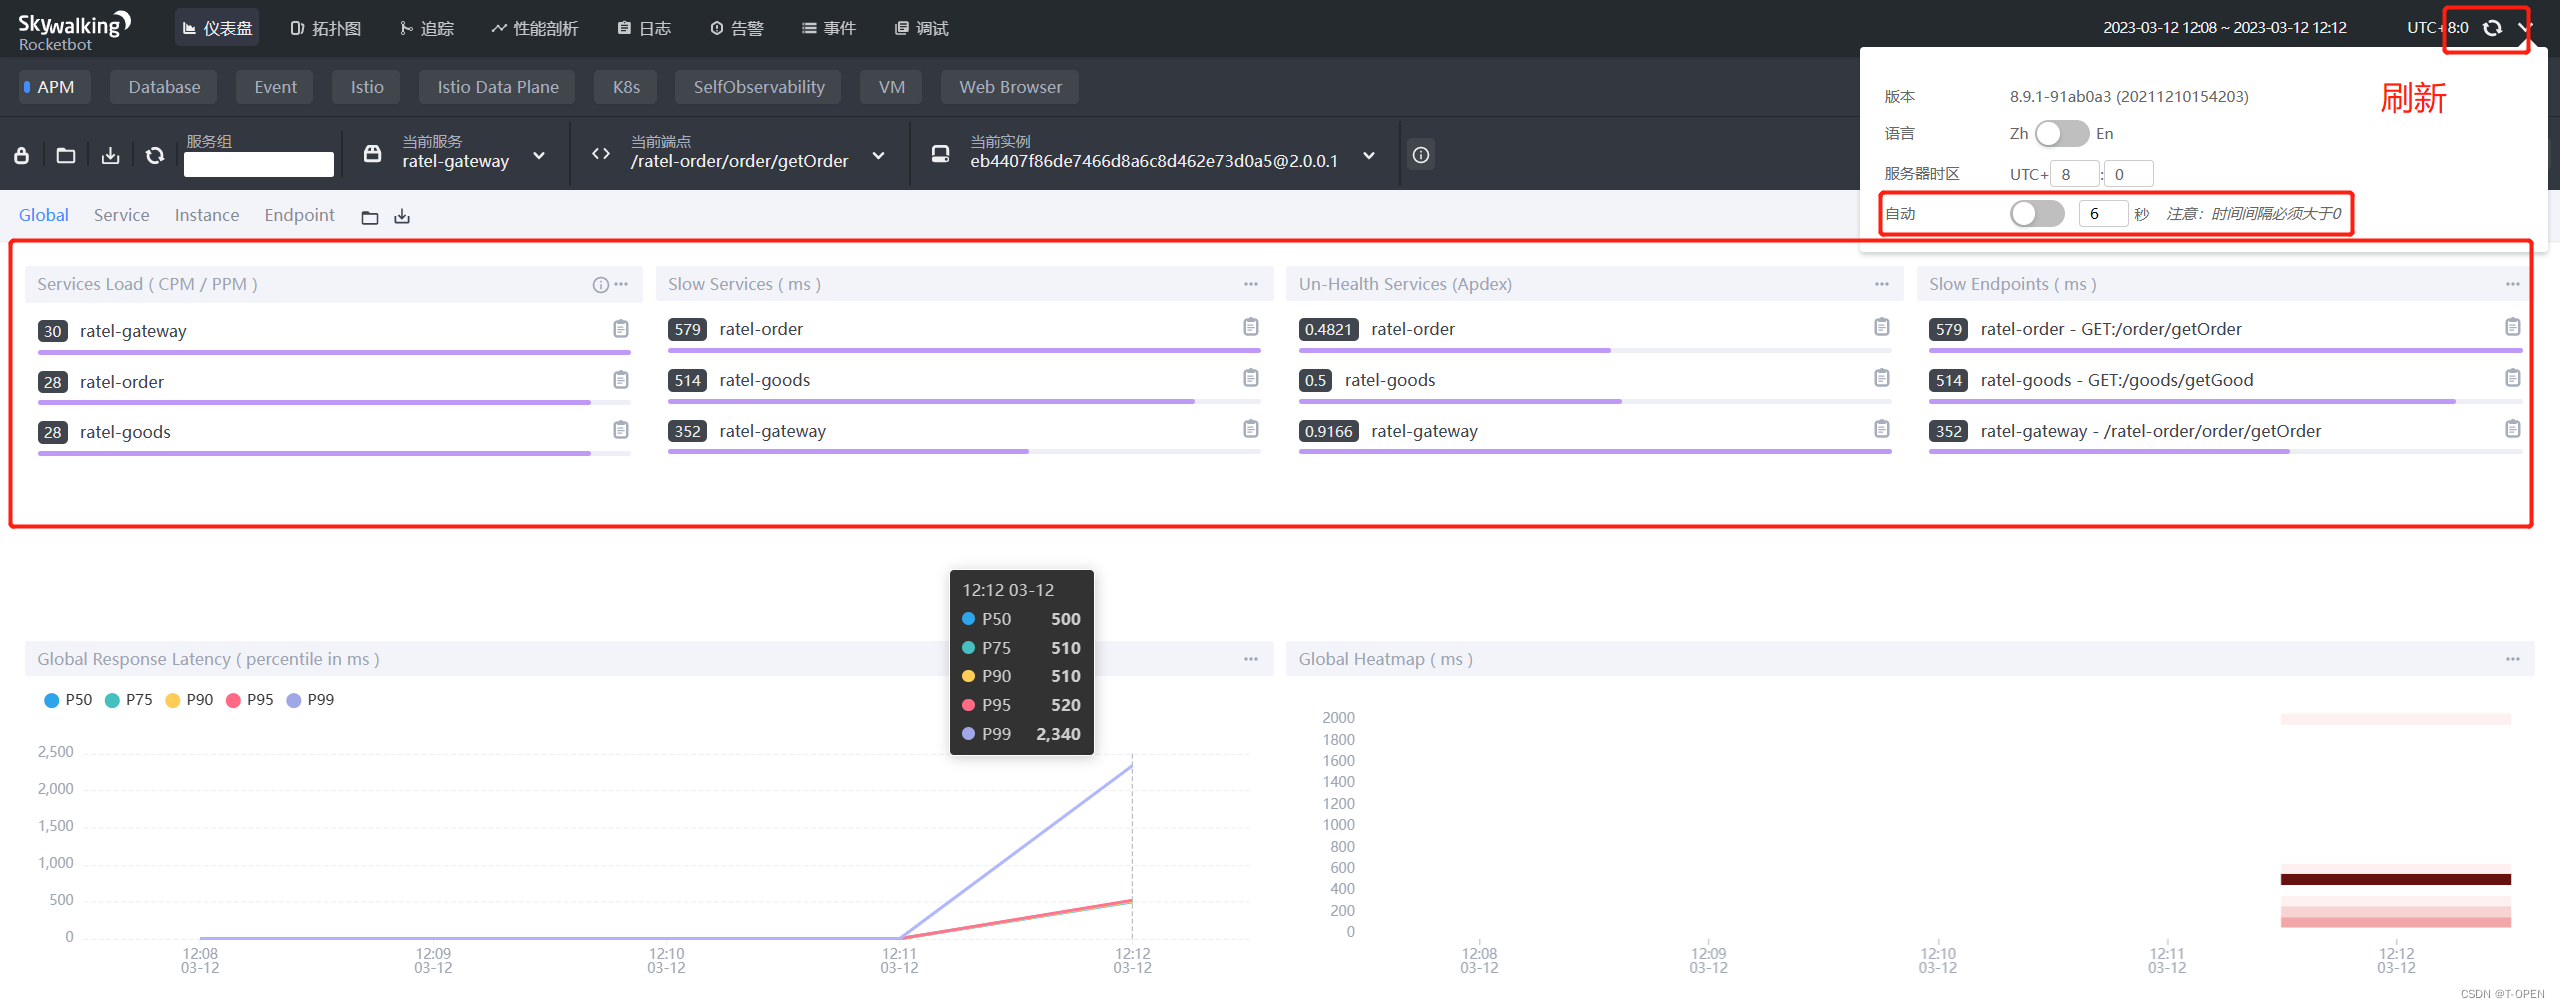Screen dimensions: 2560x1008
Task: Click the info icon after current instance
Action: coord(1421,155)
